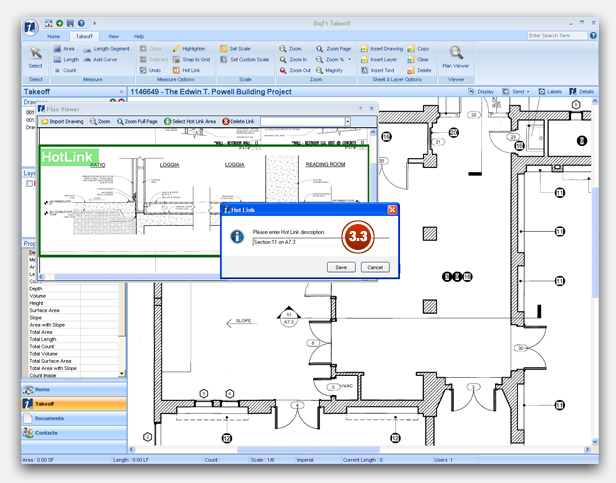Click the Select arrow tool
This screenshot has height=483, width=616.
35,57
